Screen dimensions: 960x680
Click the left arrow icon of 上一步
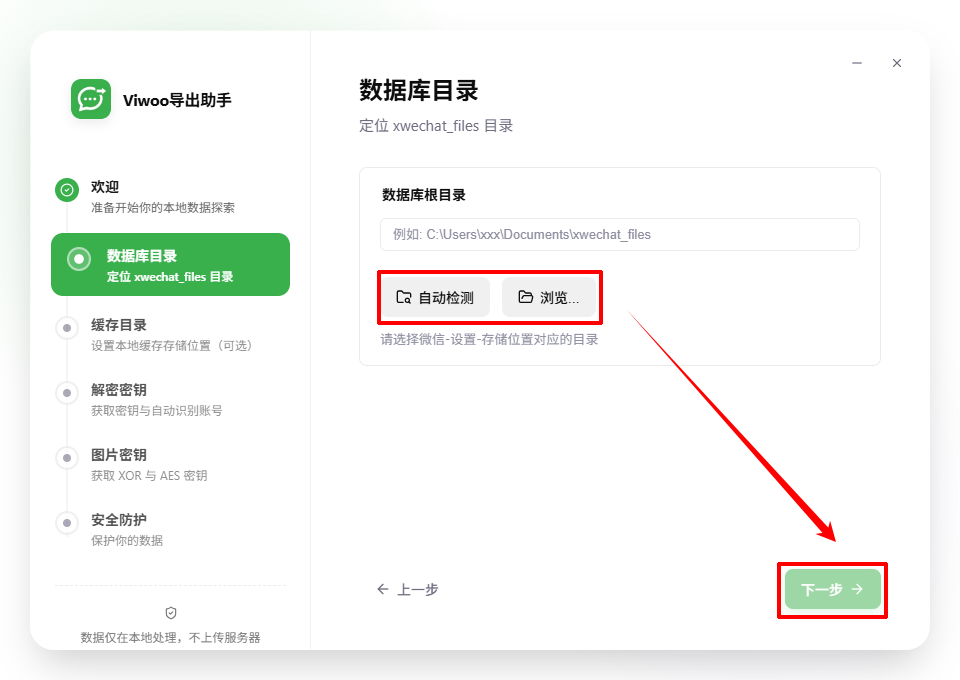coord(383,589)
